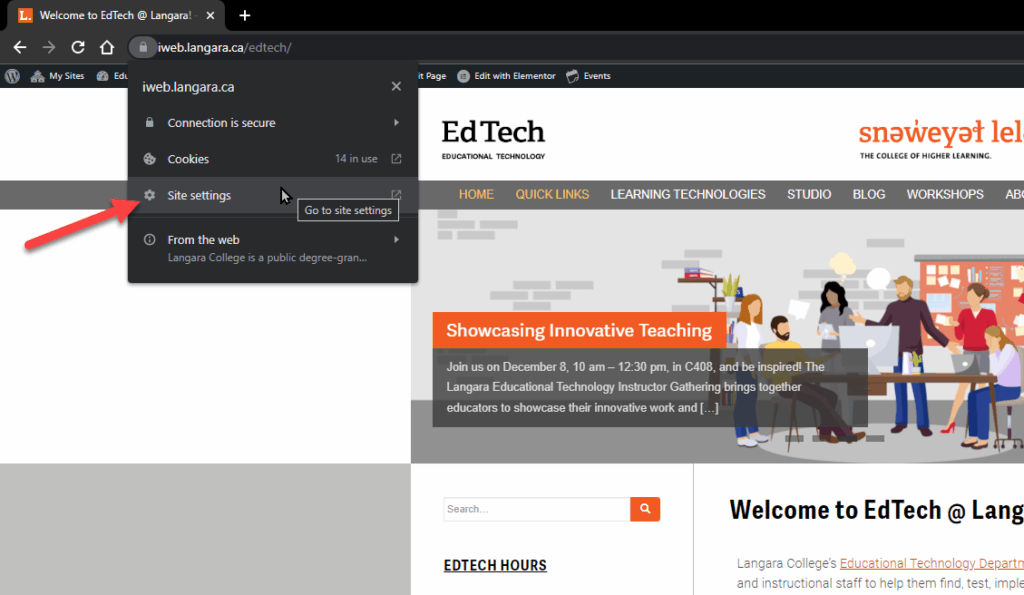This screenshot has width=1024, height=595.
Task: Open a new tab with the plus icon
Action: [x=245, y=15]
